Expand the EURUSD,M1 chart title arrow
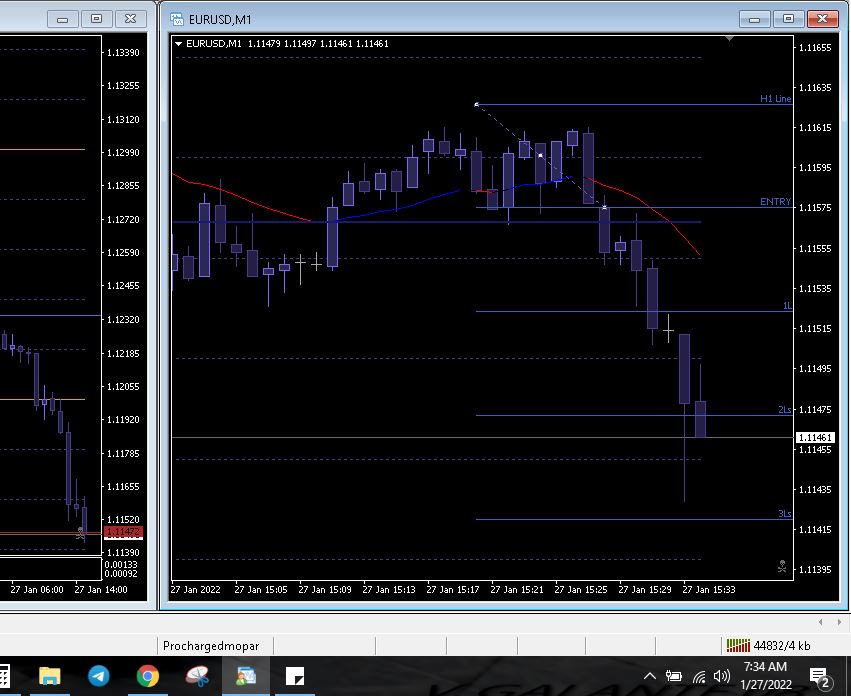Viewport: 851px width, 696px height. point(178,44)
